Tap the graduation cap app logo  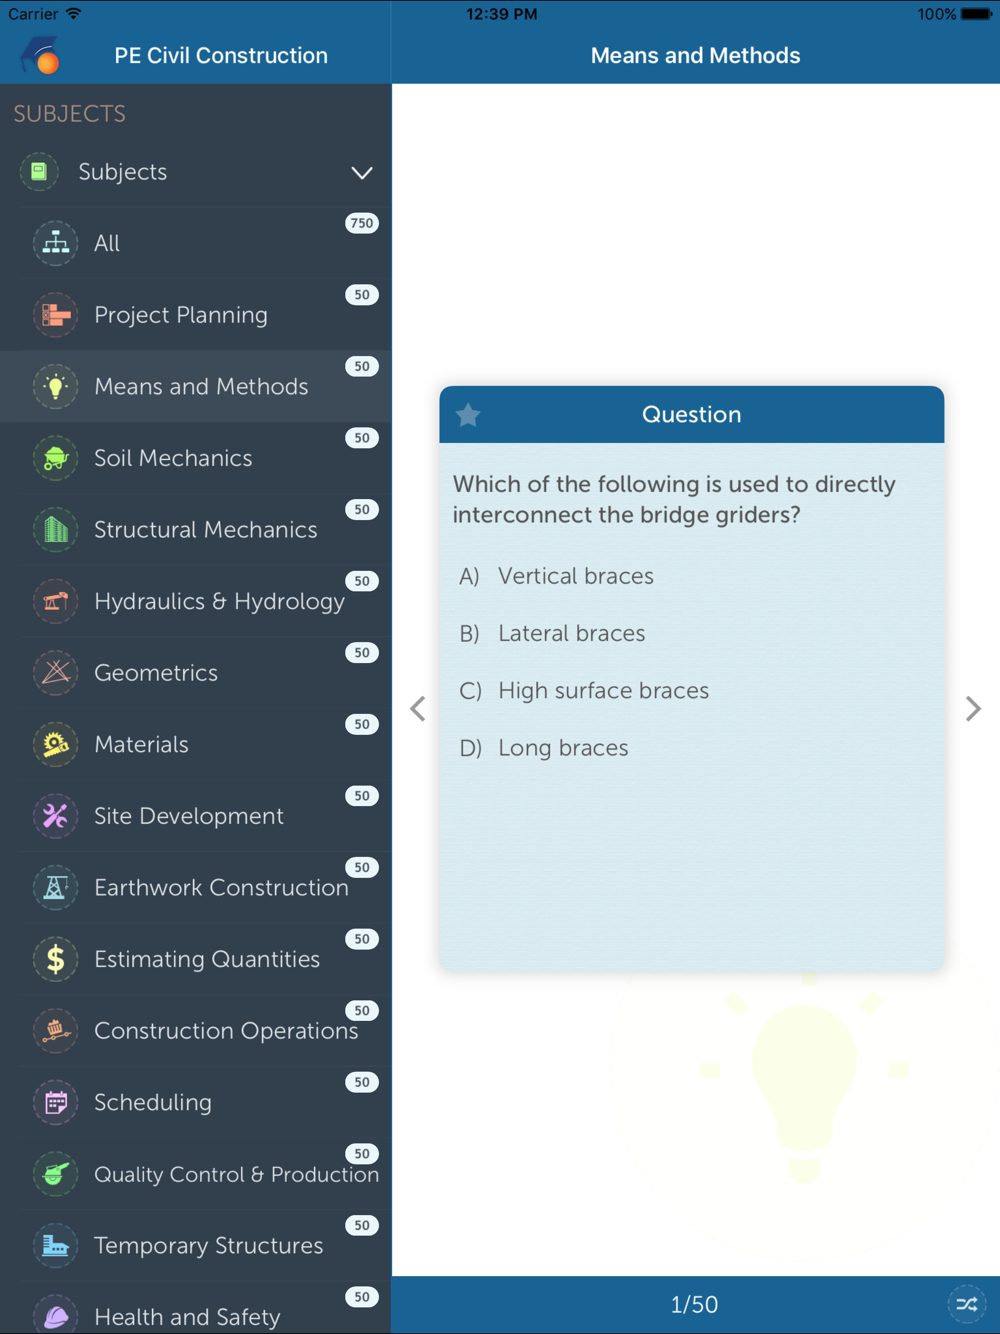click(x=41, y=56)
